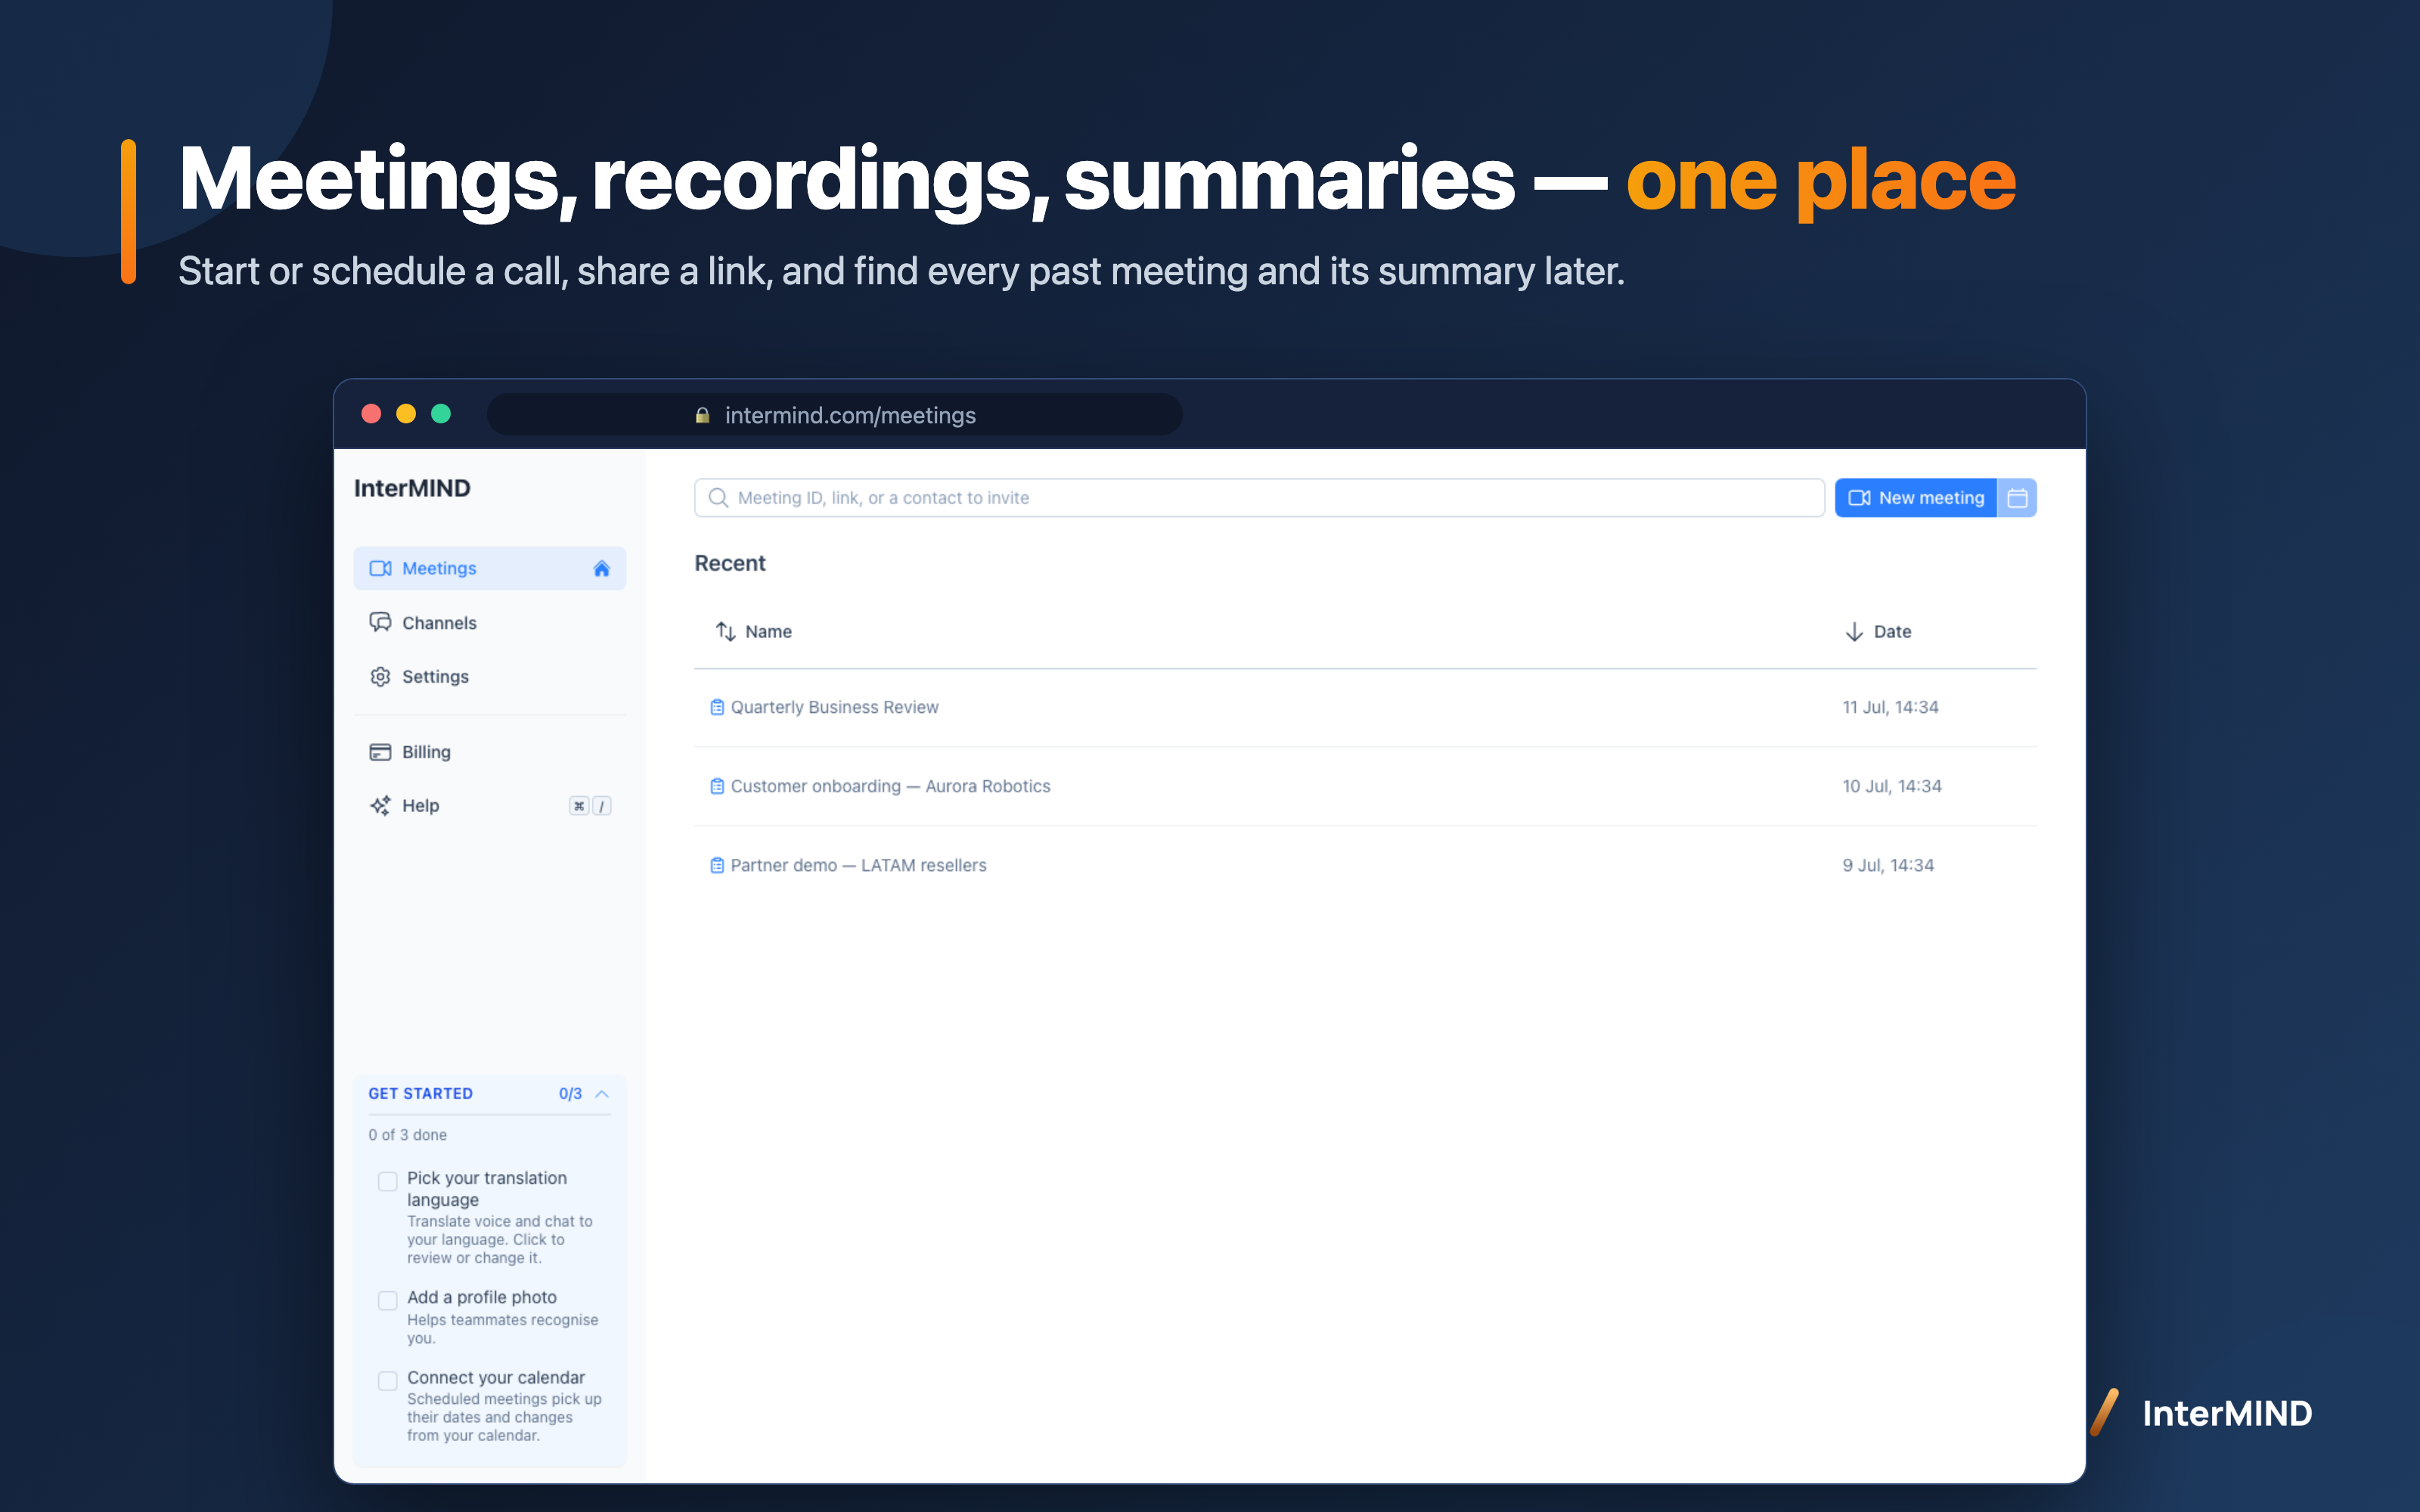Click the Settings gear icon

point(380,677)
